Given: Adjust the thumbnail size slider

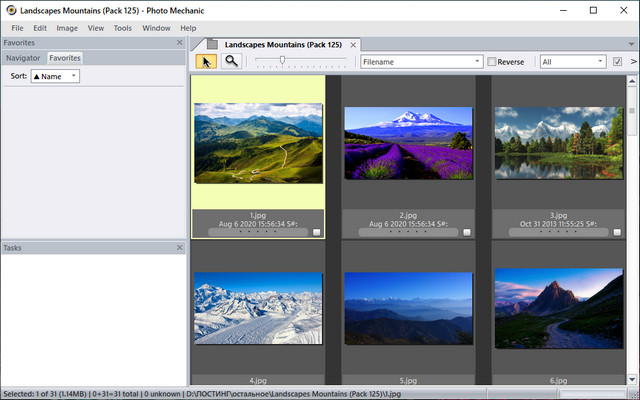Looking at the screenshot, I should coord(283,61).
